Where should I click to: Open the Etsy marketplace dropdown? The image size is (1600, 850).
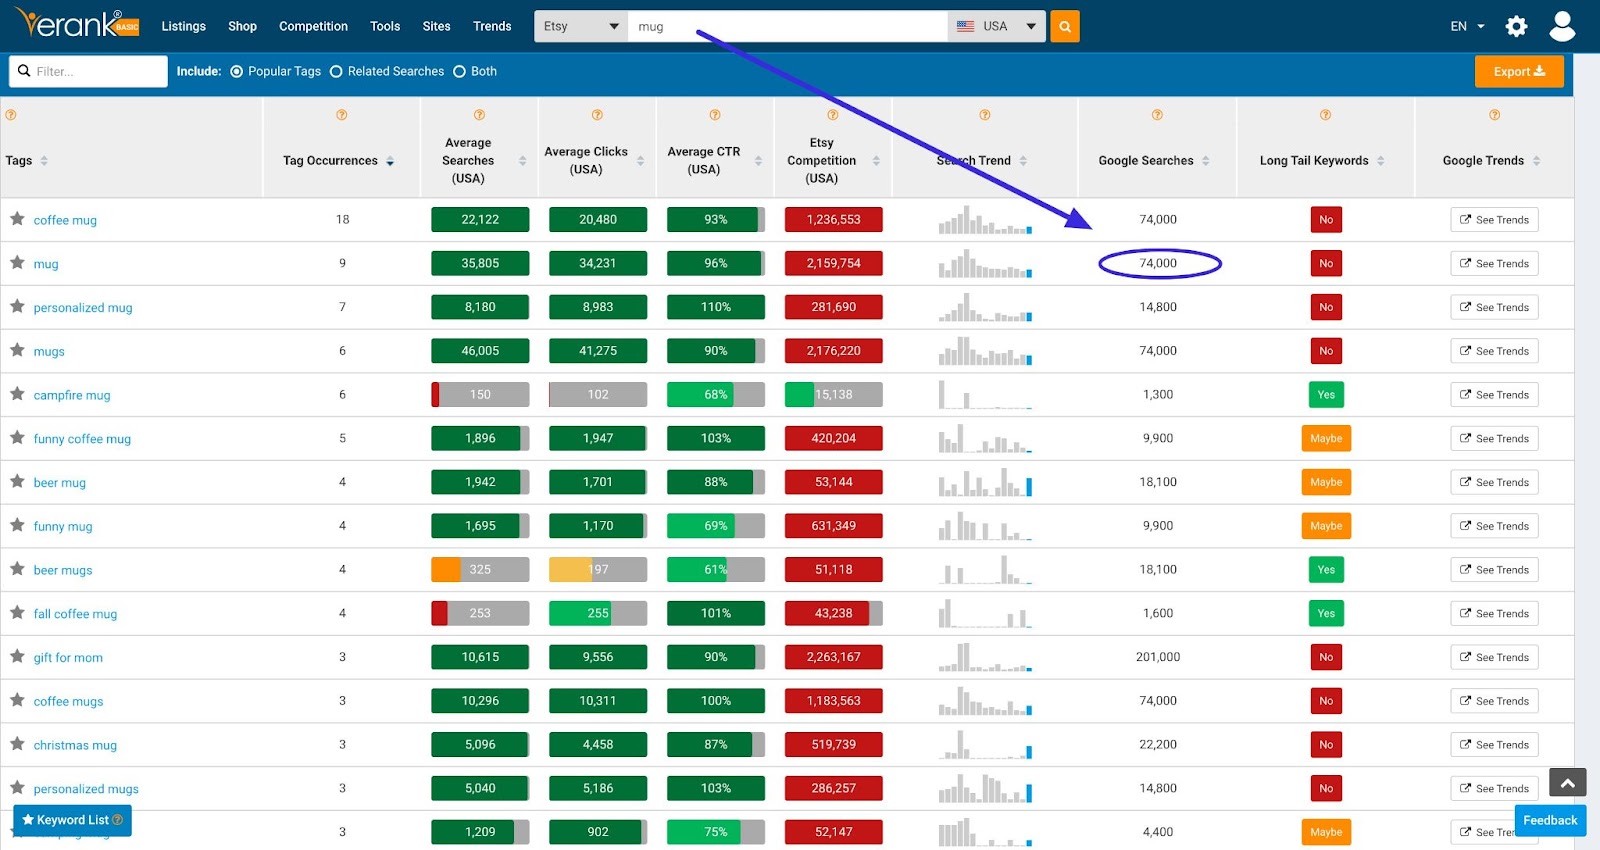(581, 26)
